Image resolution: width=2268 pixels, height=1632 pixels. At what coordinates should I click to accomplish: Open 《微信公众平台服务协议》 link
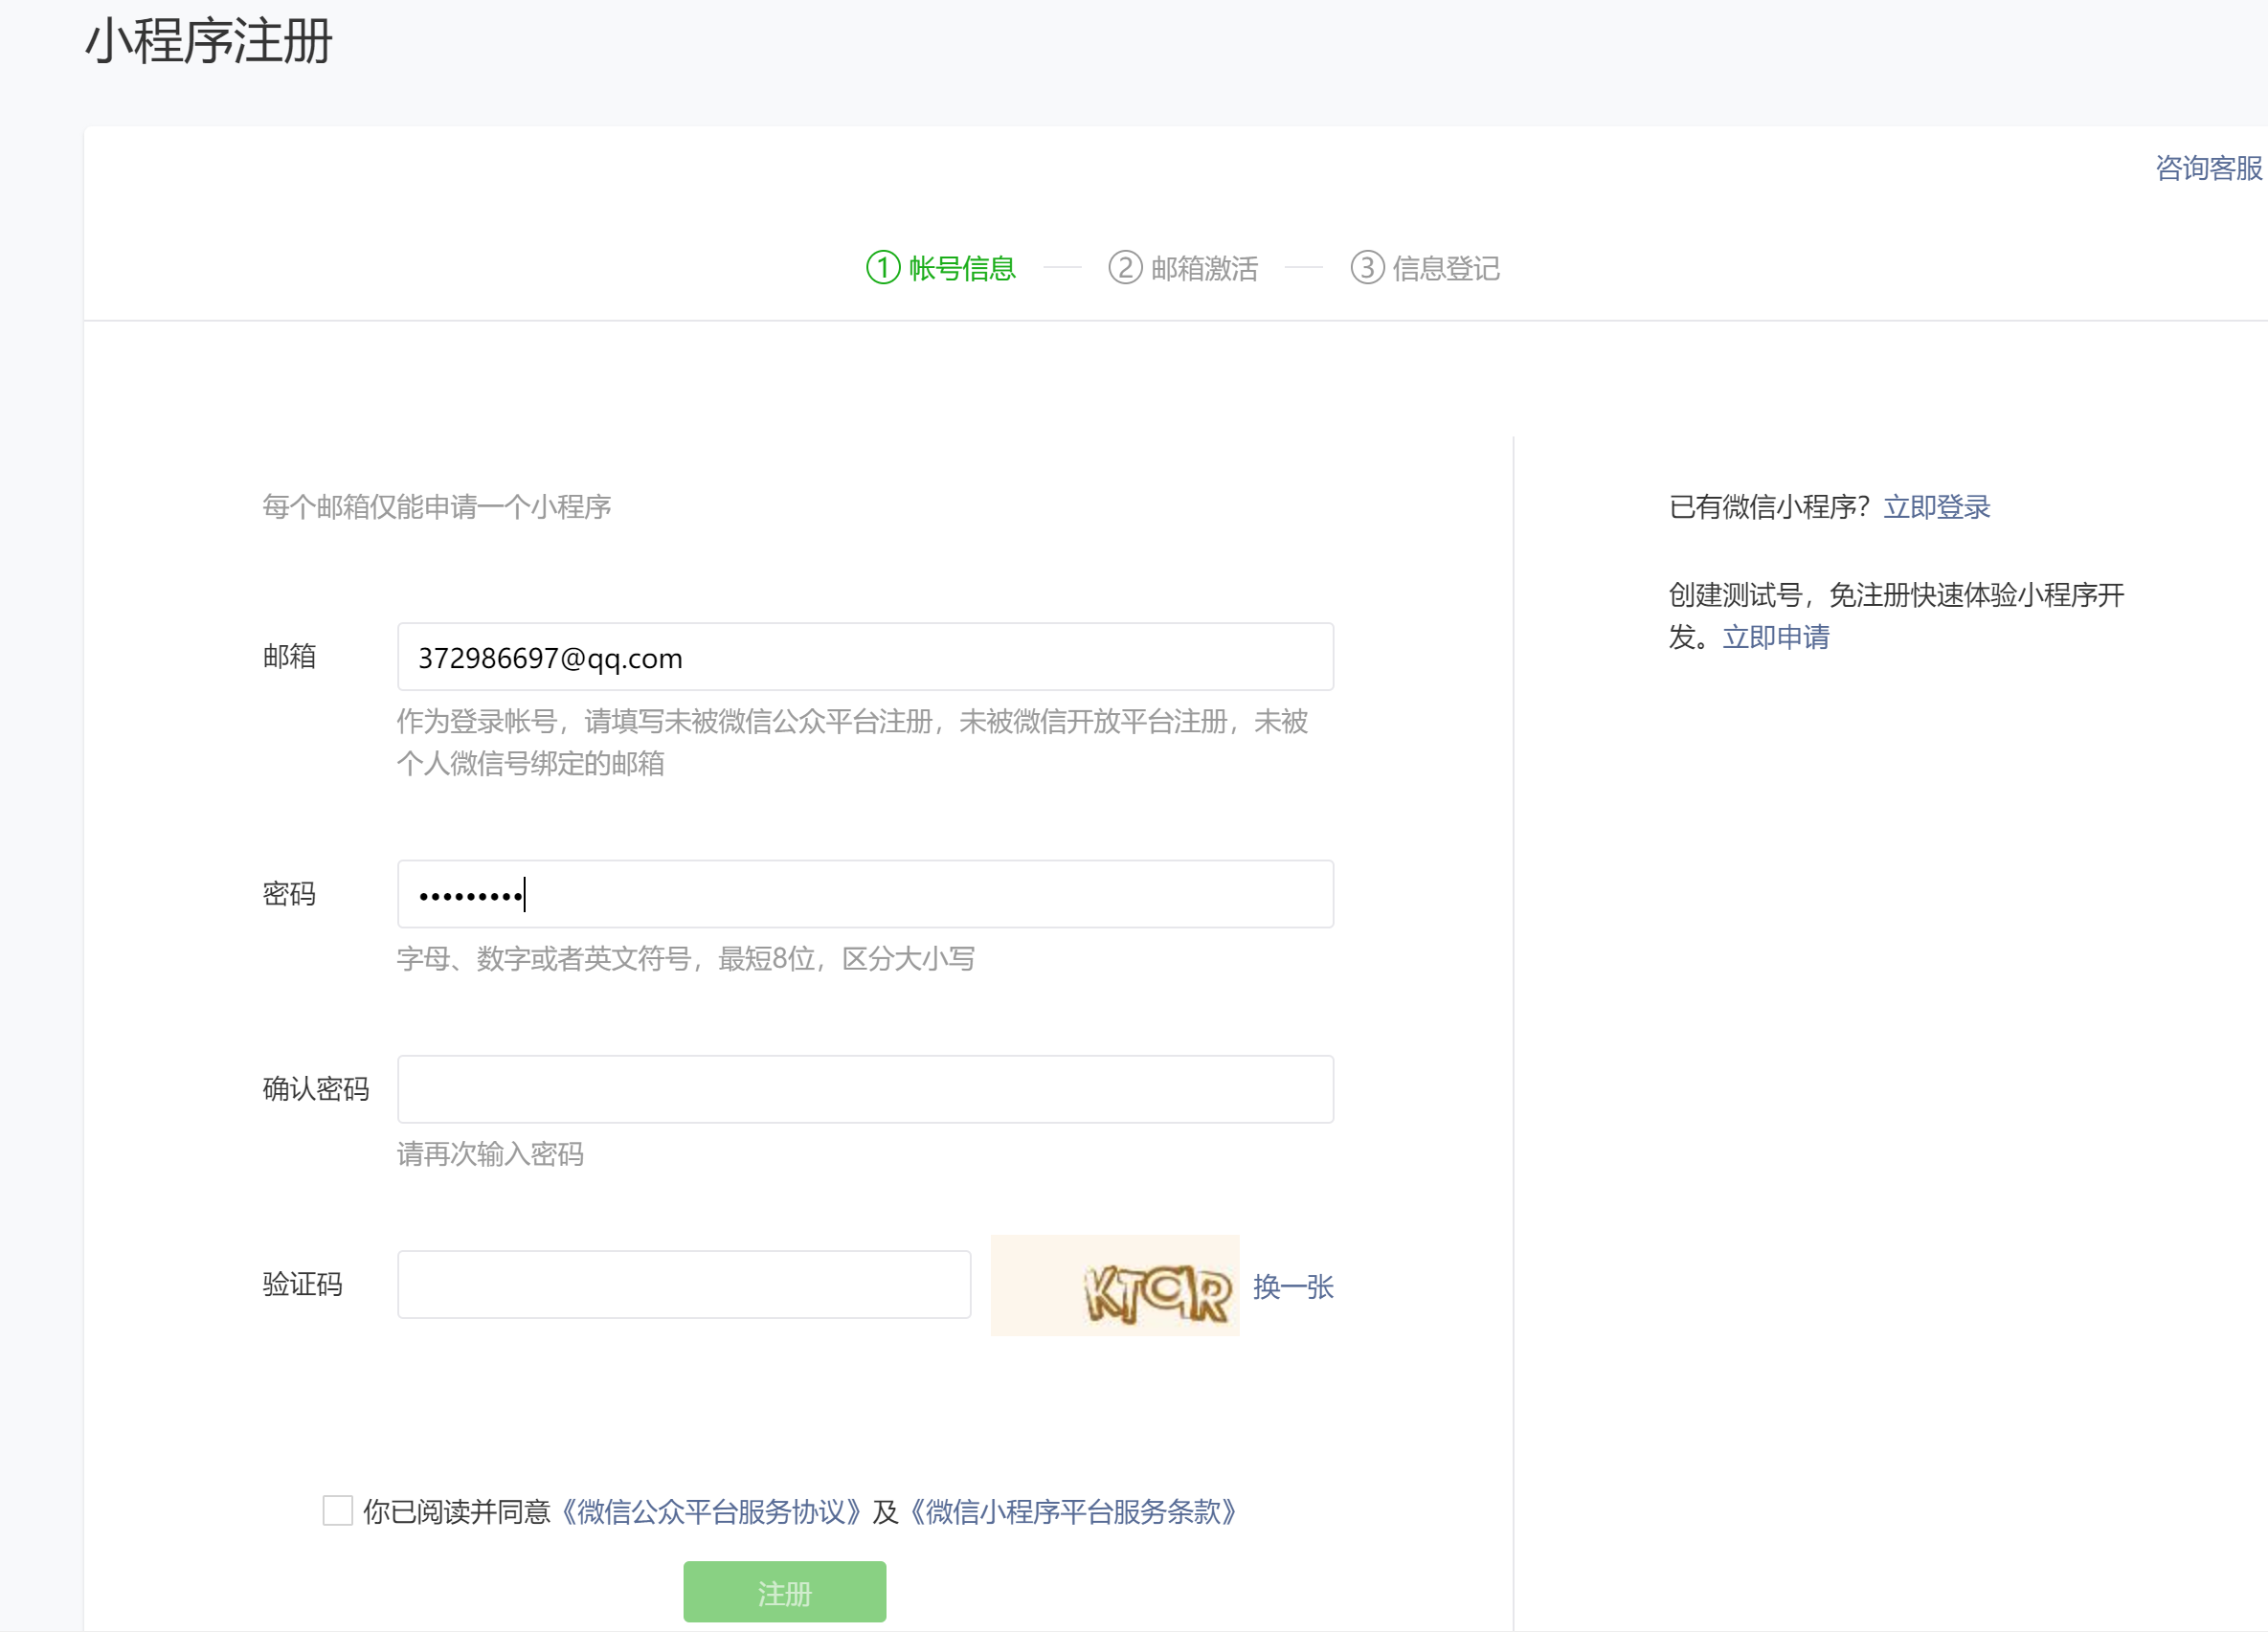coord(711,1511)
